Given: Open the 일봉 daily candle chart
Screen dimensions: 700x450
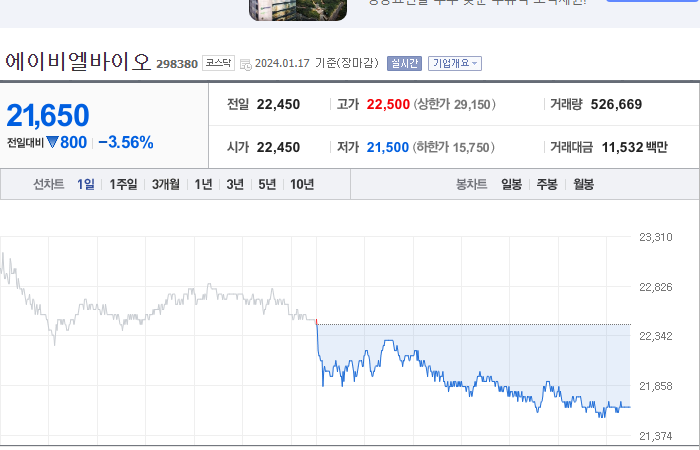Looking at the screenshot, I should pyautogui.click(x=511, y=184).
